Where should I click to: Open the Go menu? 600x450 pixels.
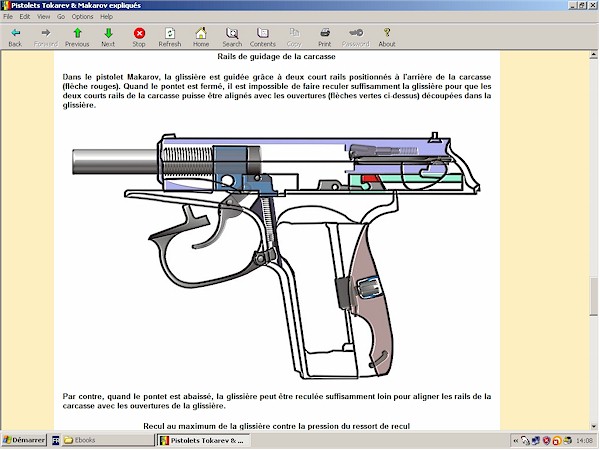[61, 16]
